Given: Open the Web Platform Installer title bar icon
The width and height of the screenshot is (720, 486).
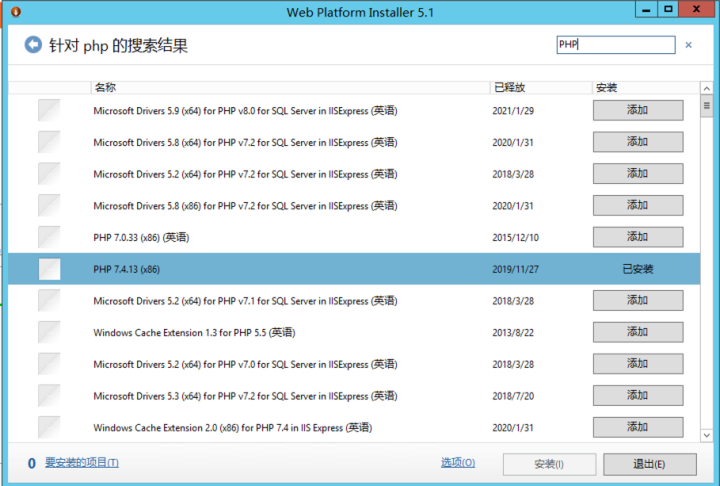Looking at the screenshot, I should (16, 11).
